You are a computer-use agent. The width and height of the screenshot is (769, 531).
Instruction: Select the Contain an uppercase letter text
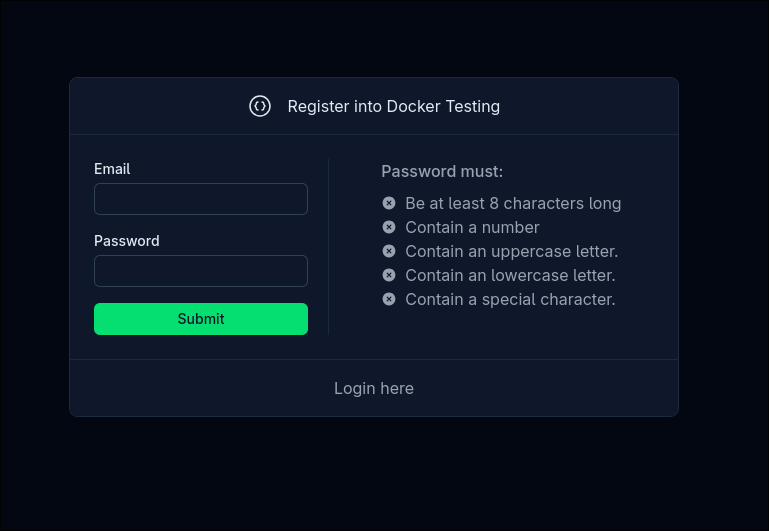[x=511, y=251]
